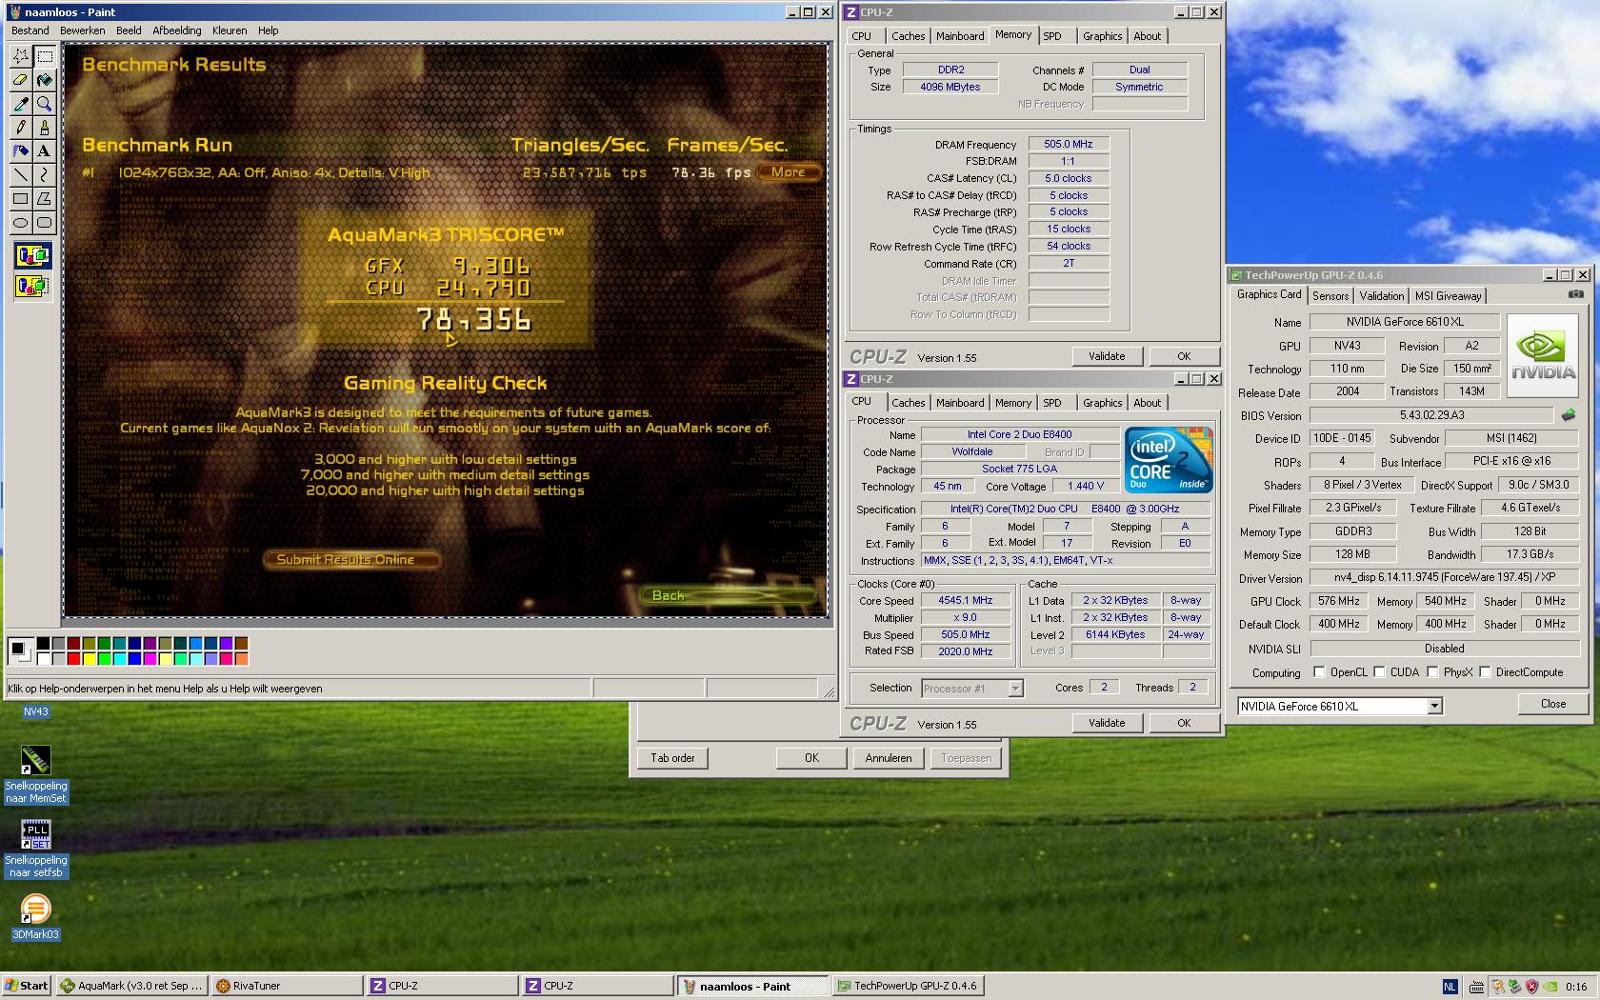This screenshot has height=1000, width=1600.
Task: Switch to SPD tab in upper CPU-Z
Action: (1053, 36)
